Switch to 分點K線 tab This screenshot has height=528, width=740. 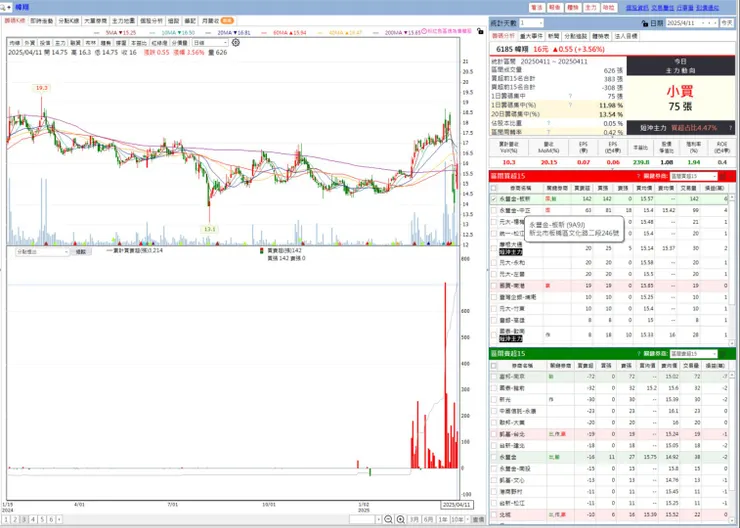click(69, 21)
